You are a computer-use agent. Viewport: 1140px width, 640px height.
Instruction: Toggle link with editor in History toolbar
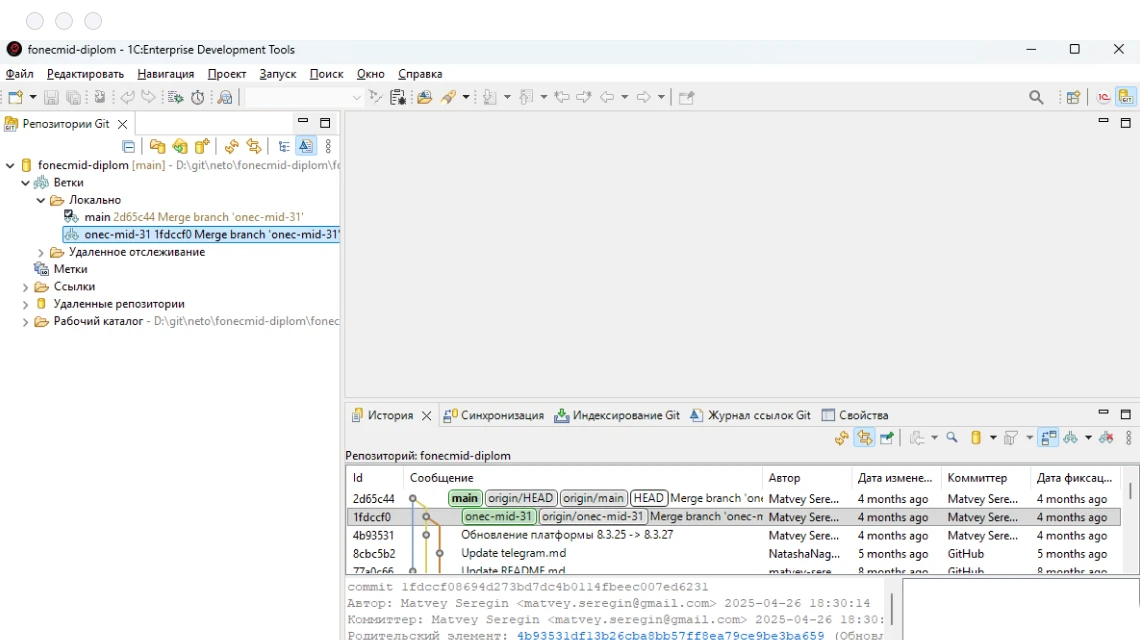click(864, 438)
